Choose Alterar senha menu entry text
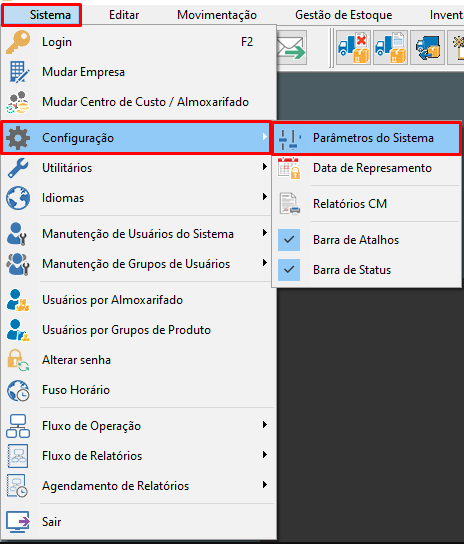464x544 pixels. [x=76, y=360]
